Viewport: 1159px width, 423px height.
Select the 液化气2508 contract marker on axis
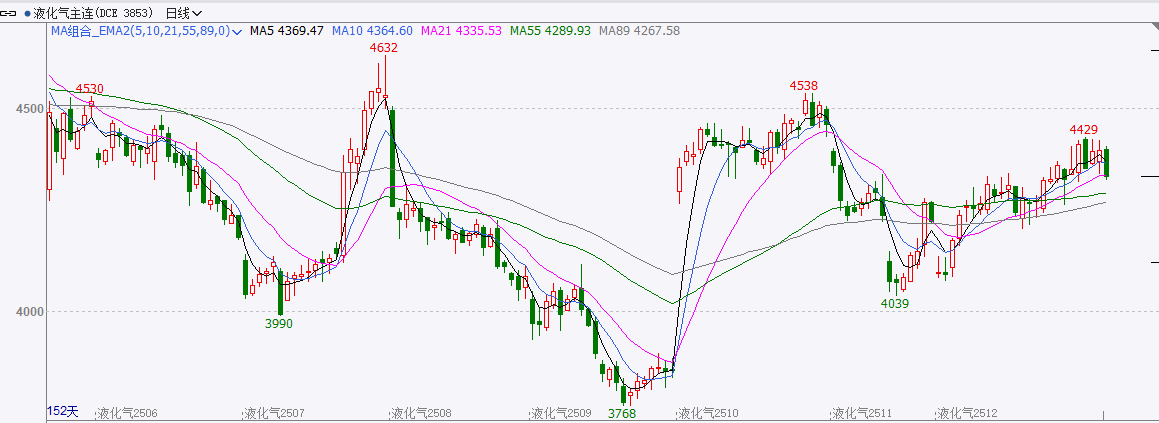(421, 413)
